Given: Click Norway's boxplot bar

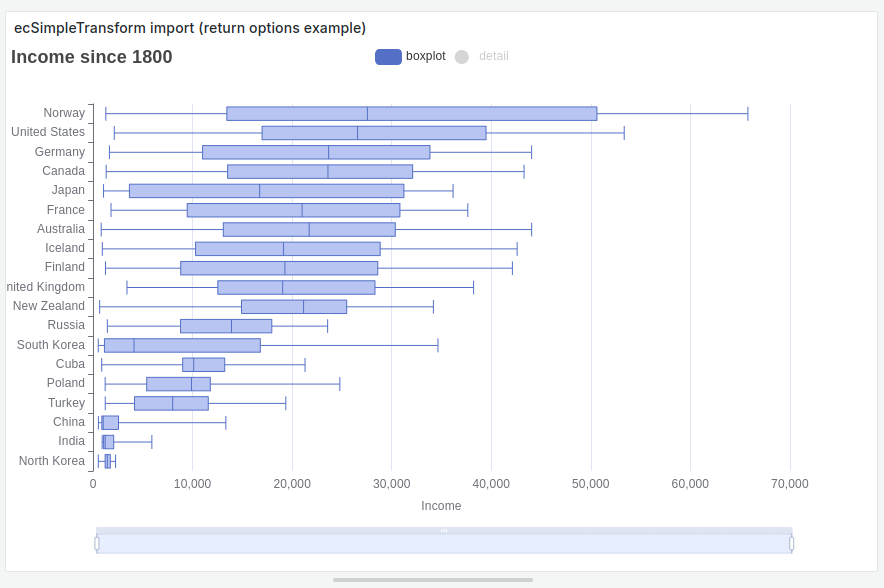Looking at the screenshot, I should [x=410, y=112].
